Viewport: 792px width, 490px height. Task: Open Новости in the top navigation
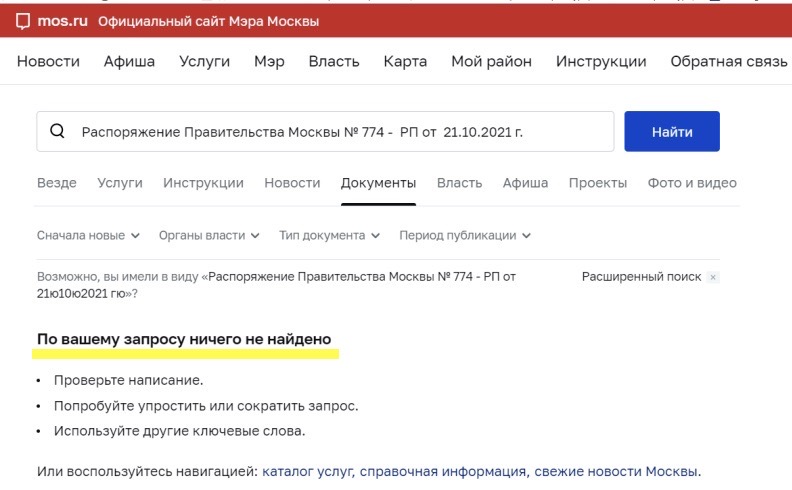pos(48,61)
